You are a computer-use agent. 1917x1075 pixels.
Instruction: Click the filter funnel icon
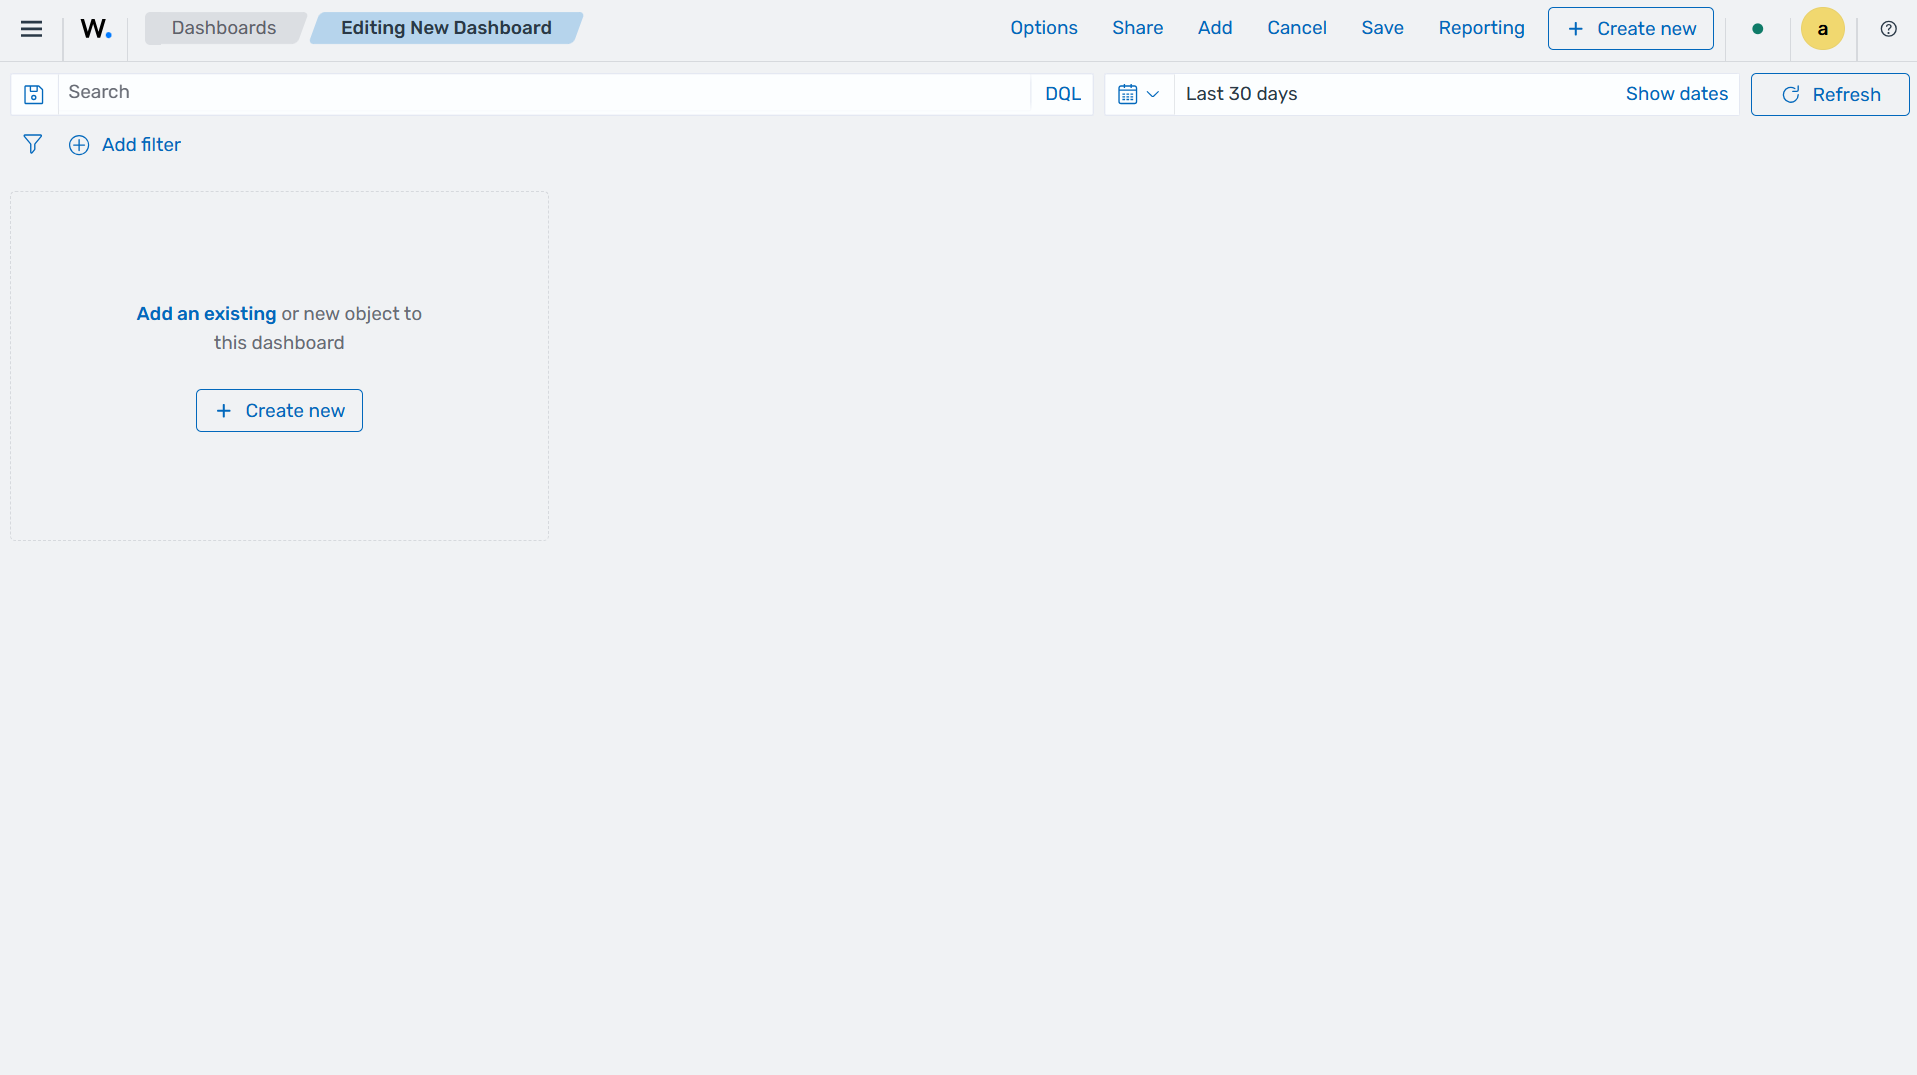[32, 145]
